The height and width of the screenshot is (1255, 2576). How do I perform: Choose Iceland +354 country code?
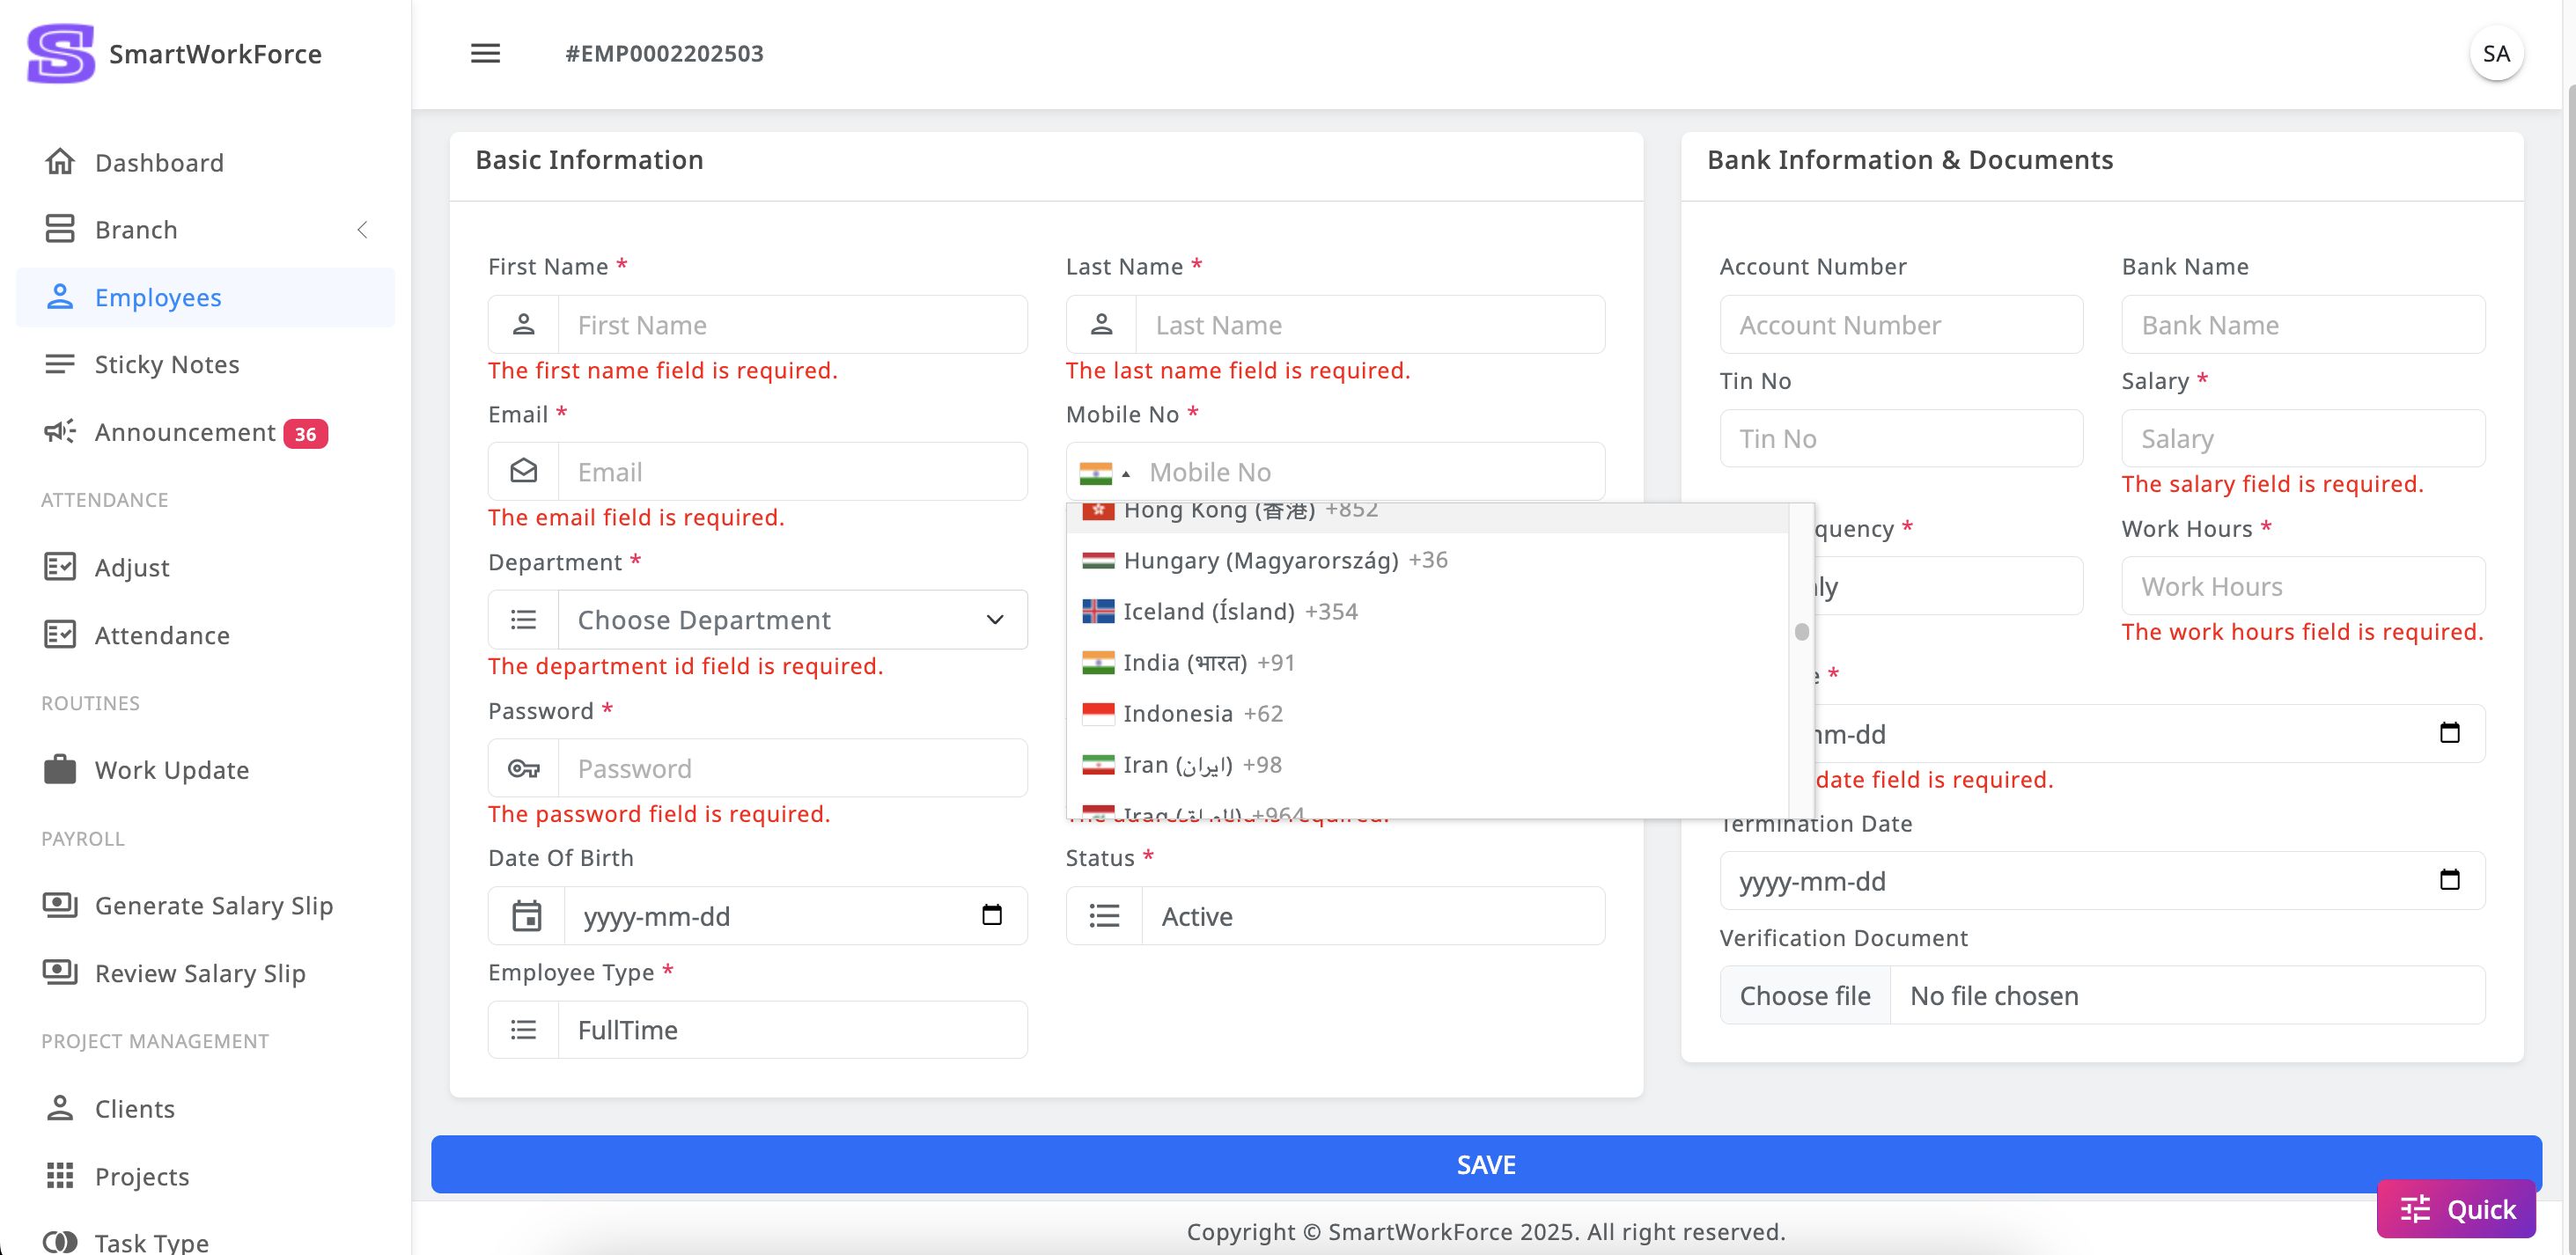coord(1239,611)
